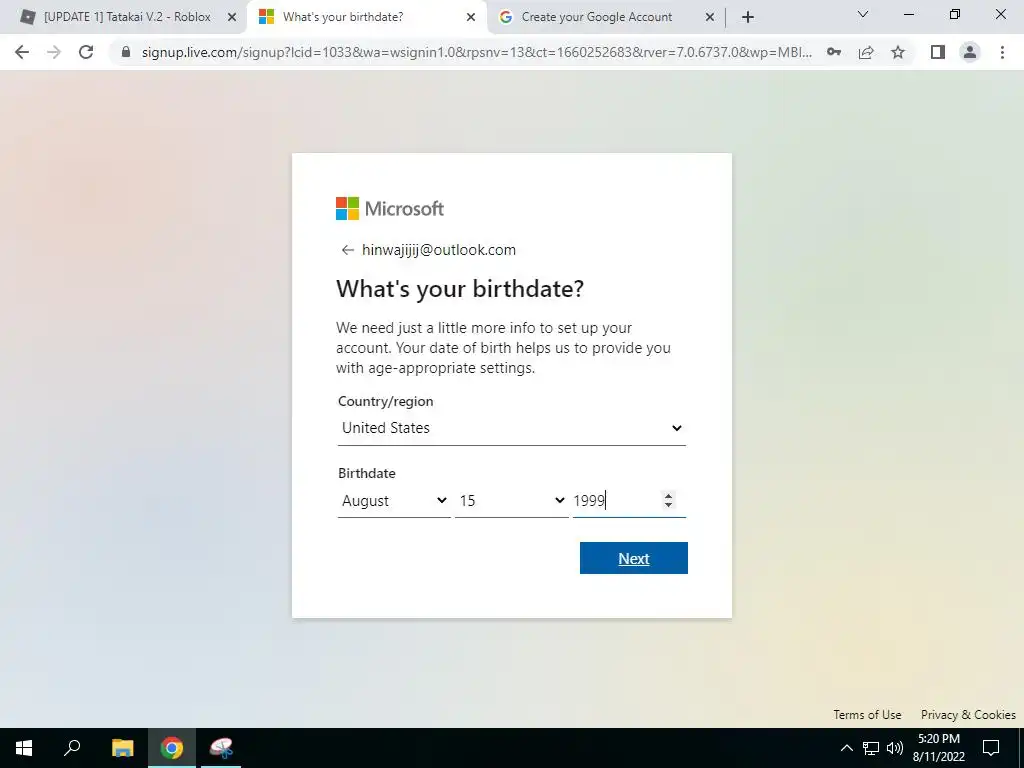Click the Chrome taskbar icon
This screenshot has width=1024, height=768.
[172, 748]
